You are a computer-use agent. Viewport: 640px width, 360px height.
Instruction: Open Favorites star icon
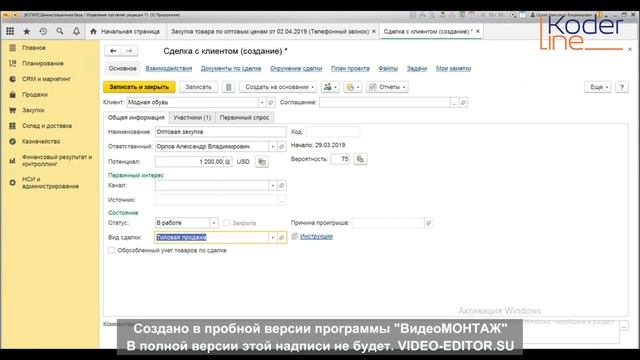point(27,31)
